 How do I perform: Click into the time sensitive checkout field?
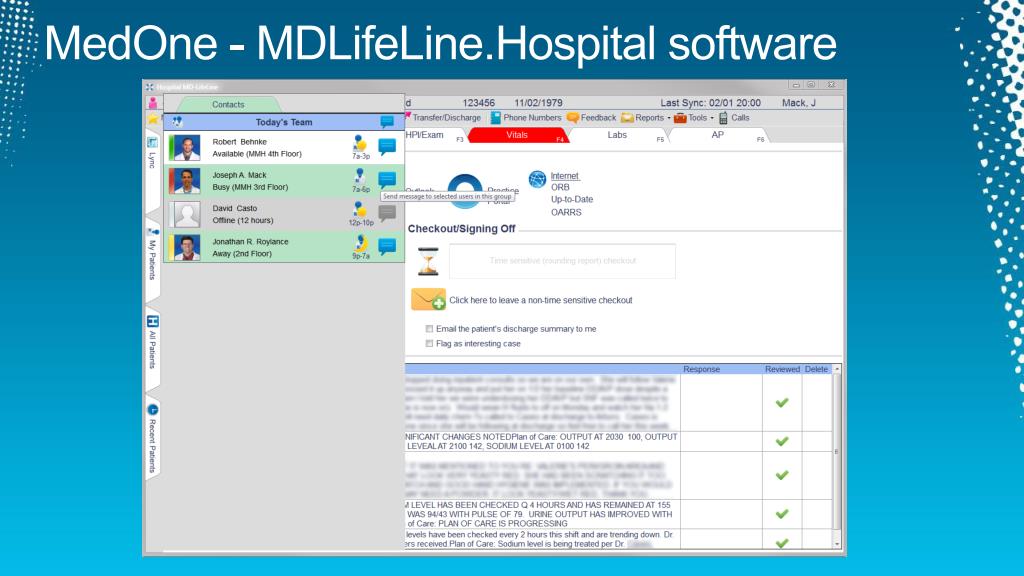coord(562,261)
